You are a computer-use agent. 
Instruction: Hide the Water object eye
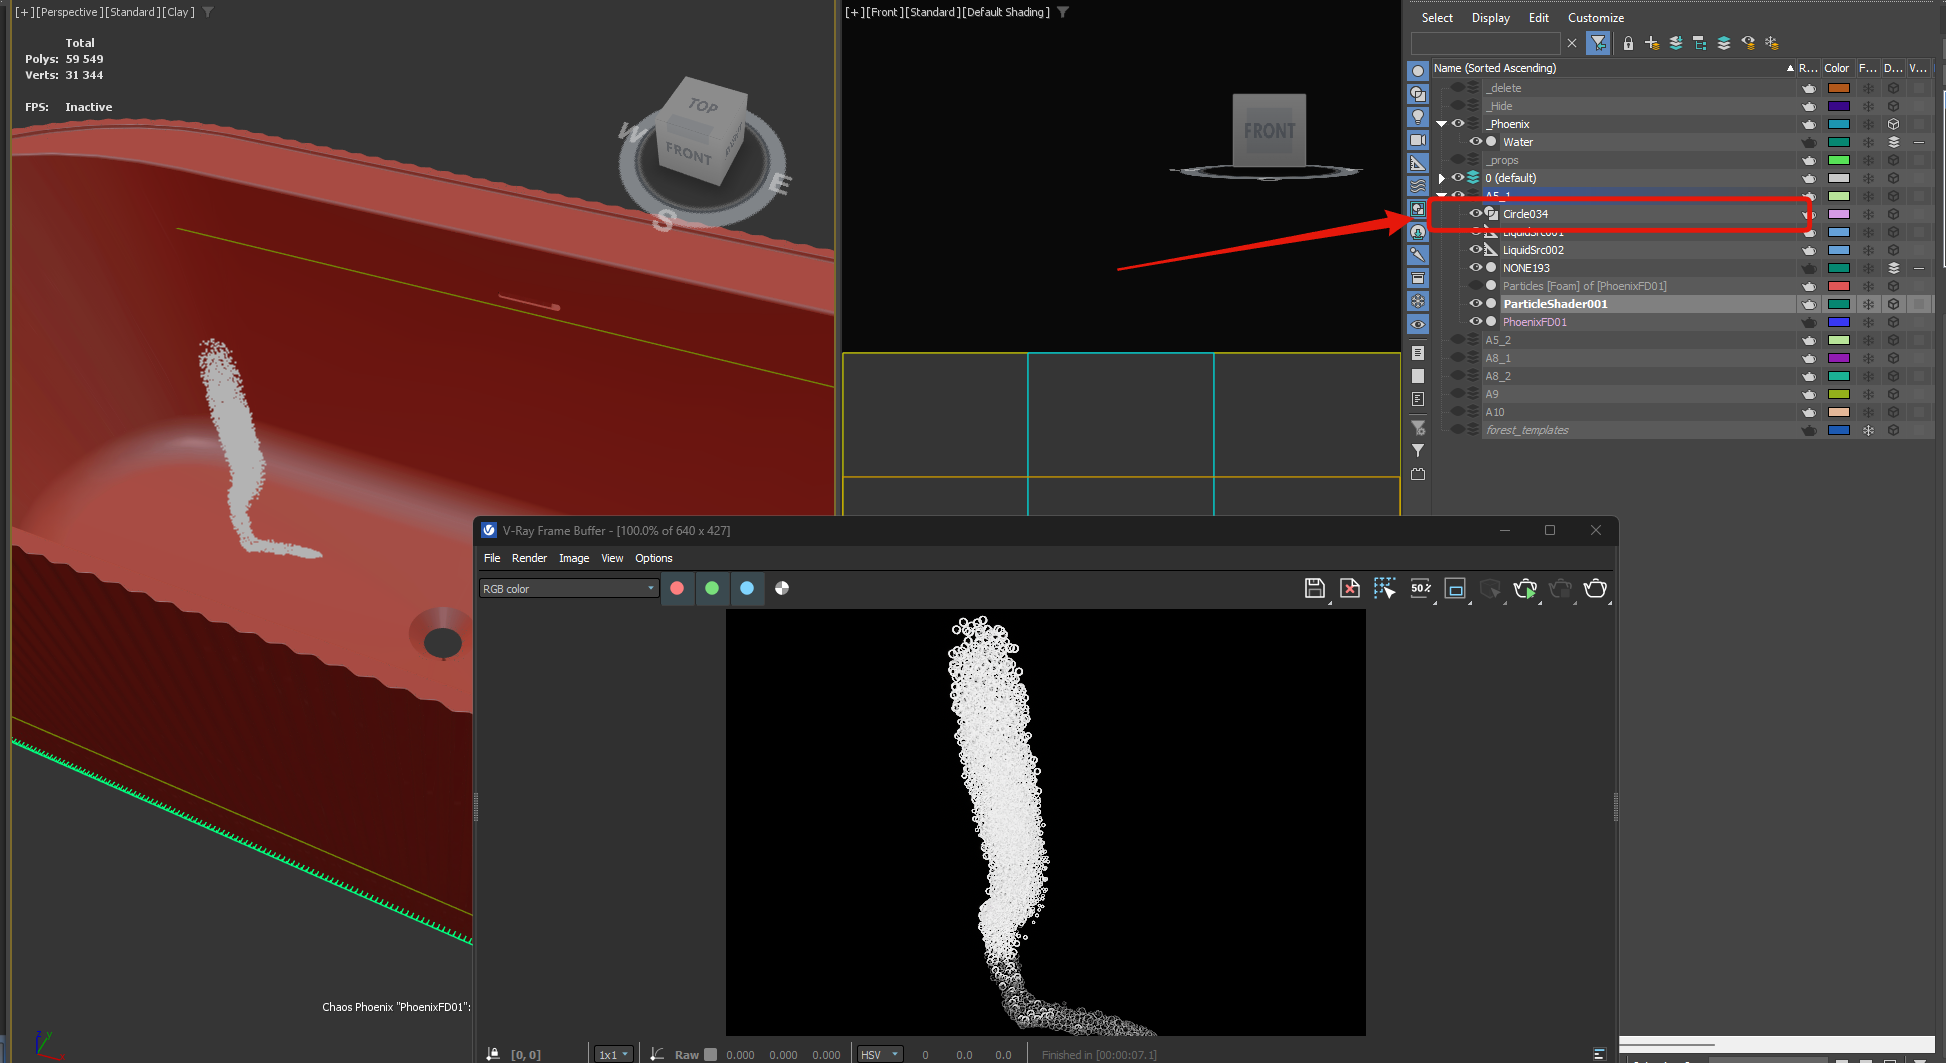1475,141
